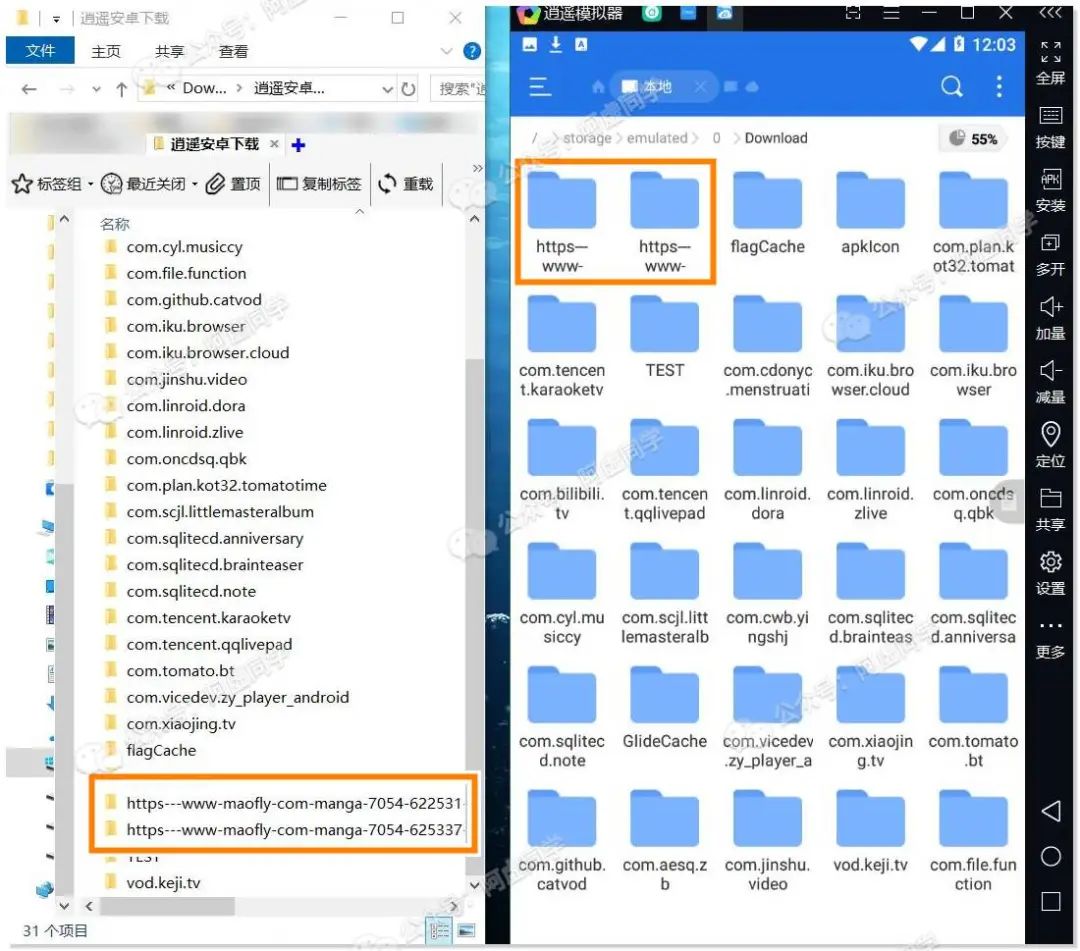Viewport: 1080px width, 951px height.
Task: Click the 复制标签 button
Action: click(319, 184)
